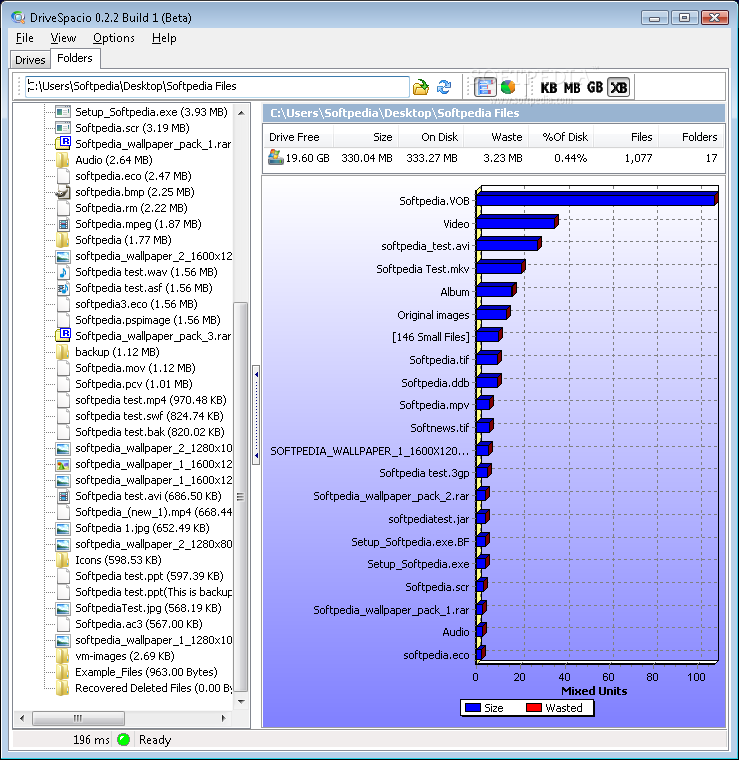Open the Help menu
The image size is (739, 760).
pyautogui.click(x=164, y=38)
